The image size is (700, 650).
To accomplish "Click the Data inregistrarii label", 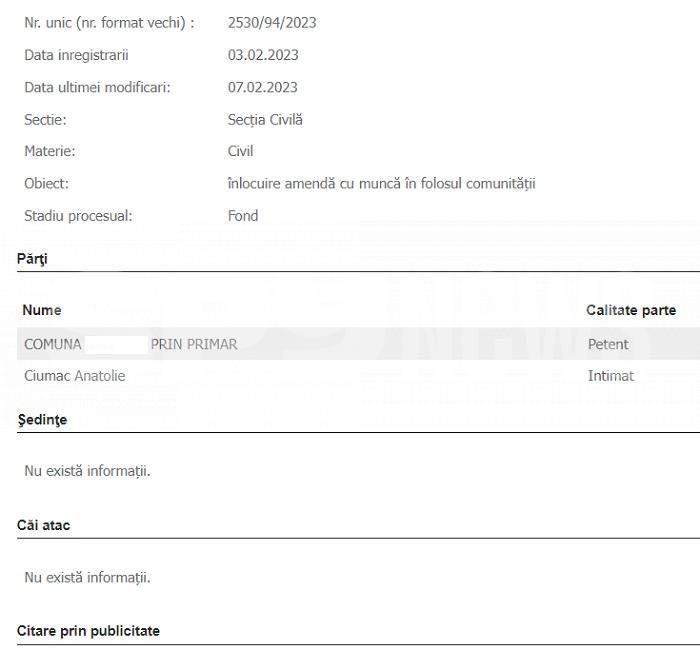I will [76, 55].
